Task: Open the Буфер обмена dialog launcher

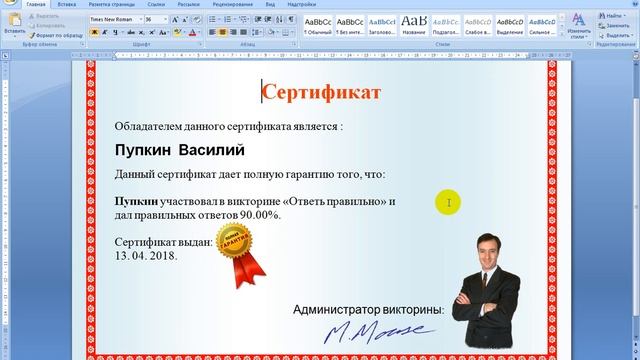Action: [x=82, y=44]
